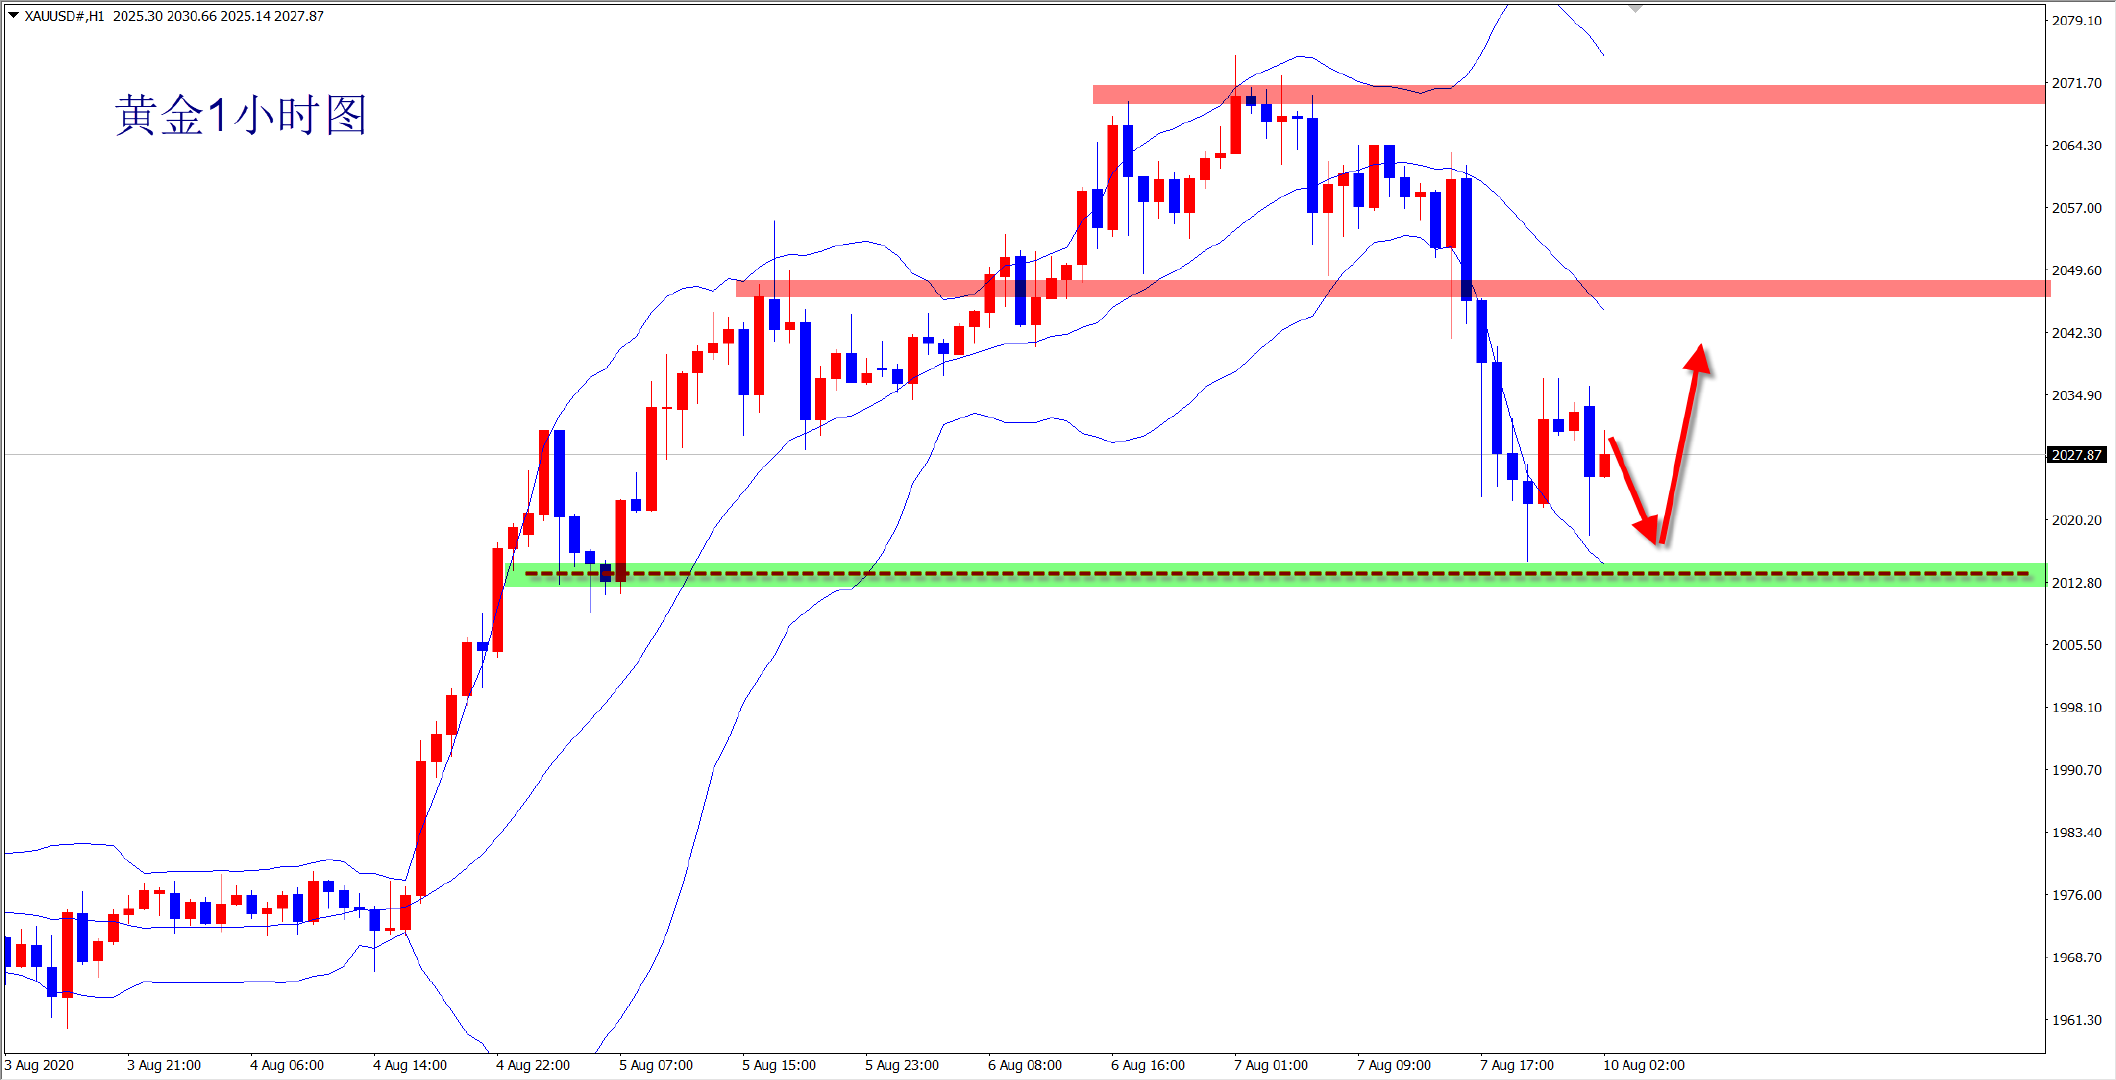
Task: Select the 黄金1小时图 text label
Action: (241, 115)
